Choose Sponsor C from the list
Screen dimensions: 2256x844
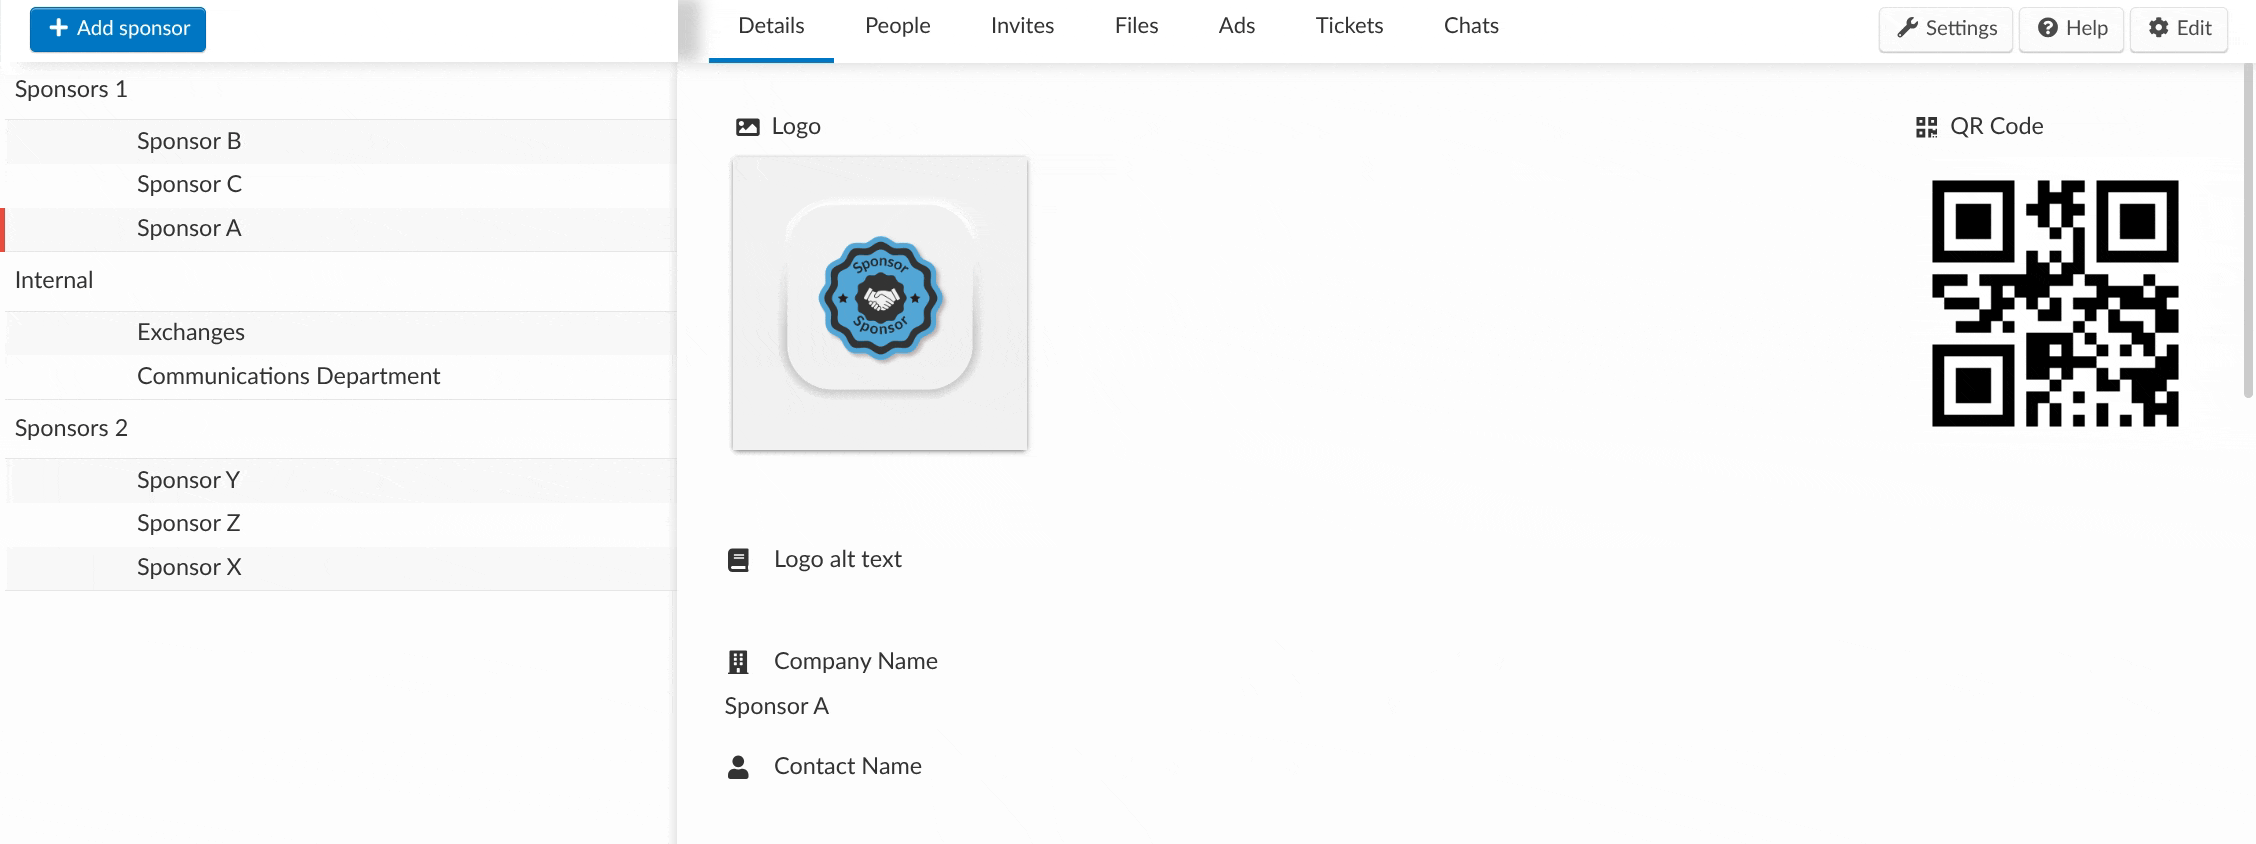pos(341,185)
